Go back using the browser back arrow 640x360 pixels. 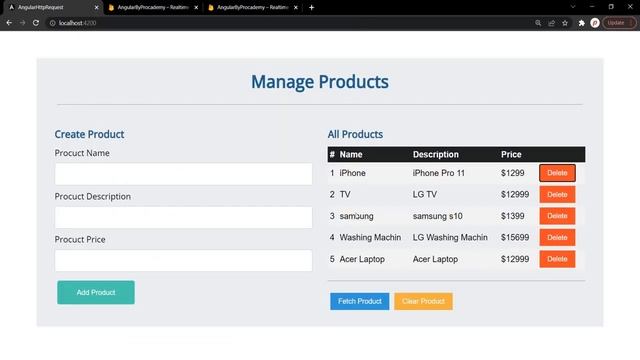(x=9, y=23)
